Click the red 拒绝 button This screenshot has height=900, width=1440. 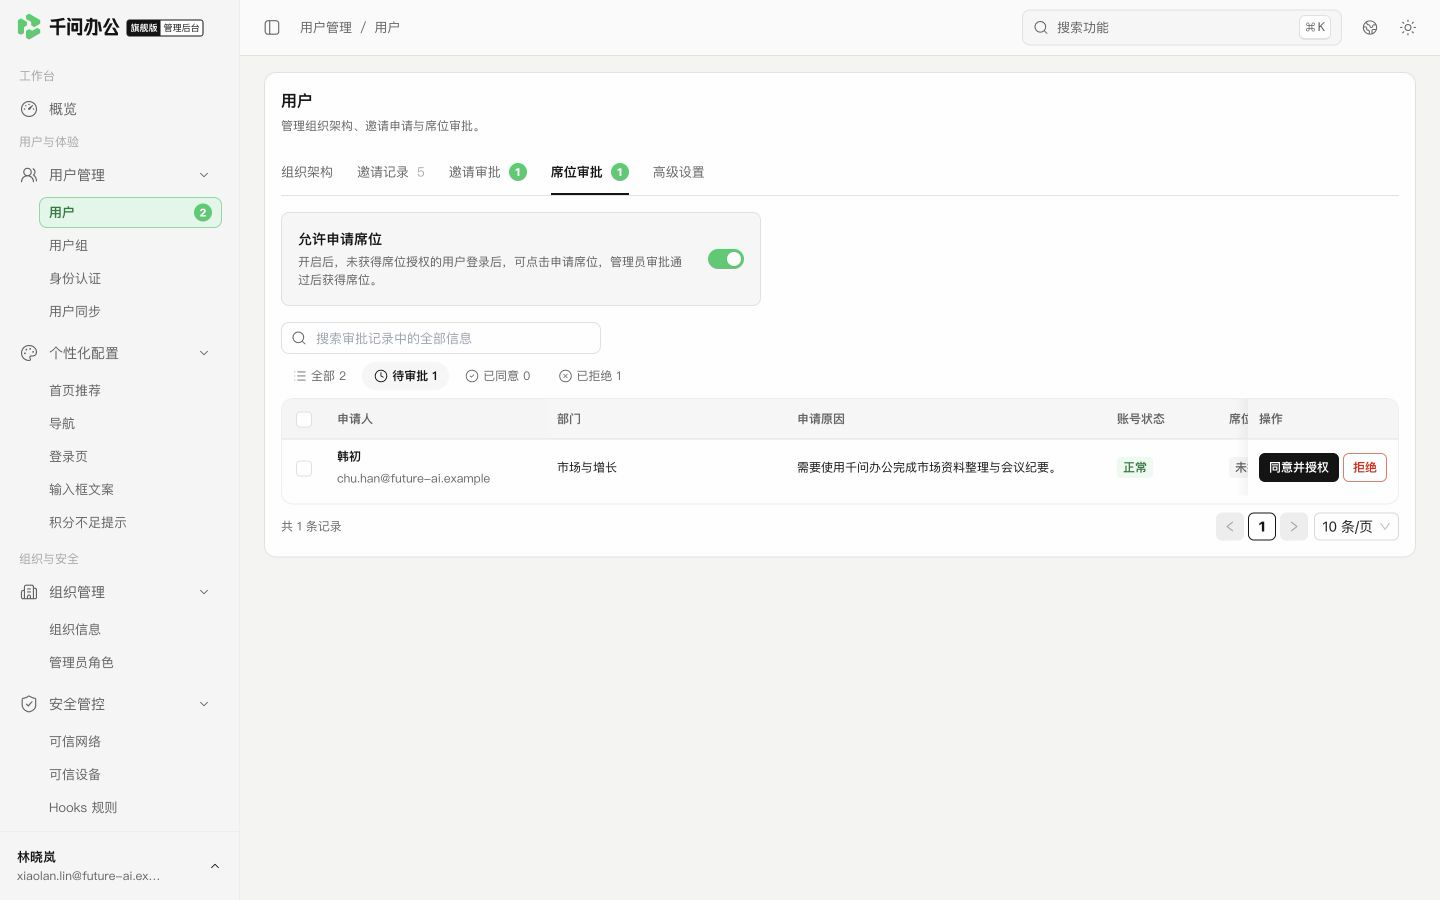coord(1364,467)
